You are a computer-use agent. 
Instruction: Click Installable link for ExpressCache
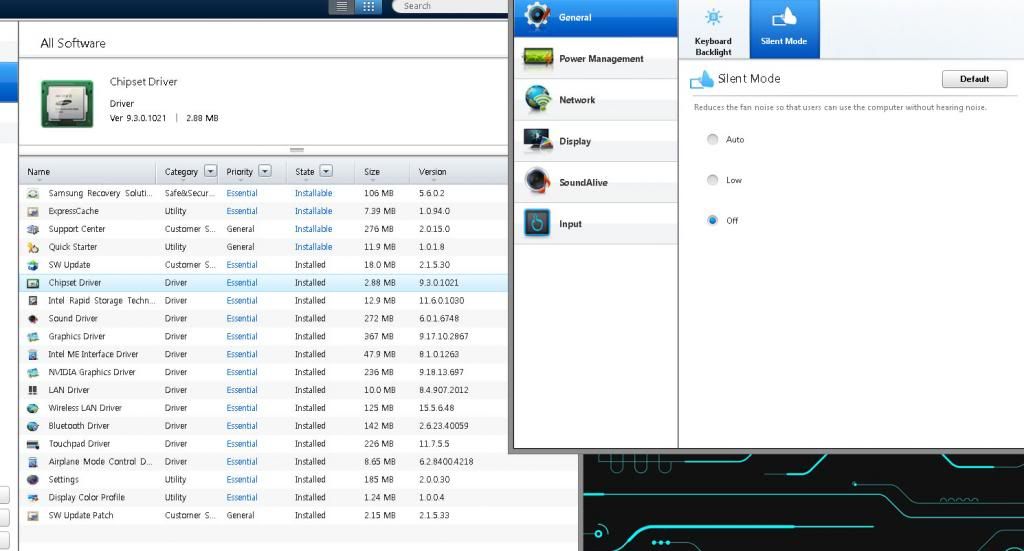pyautogui.click(x=313, y=212)
